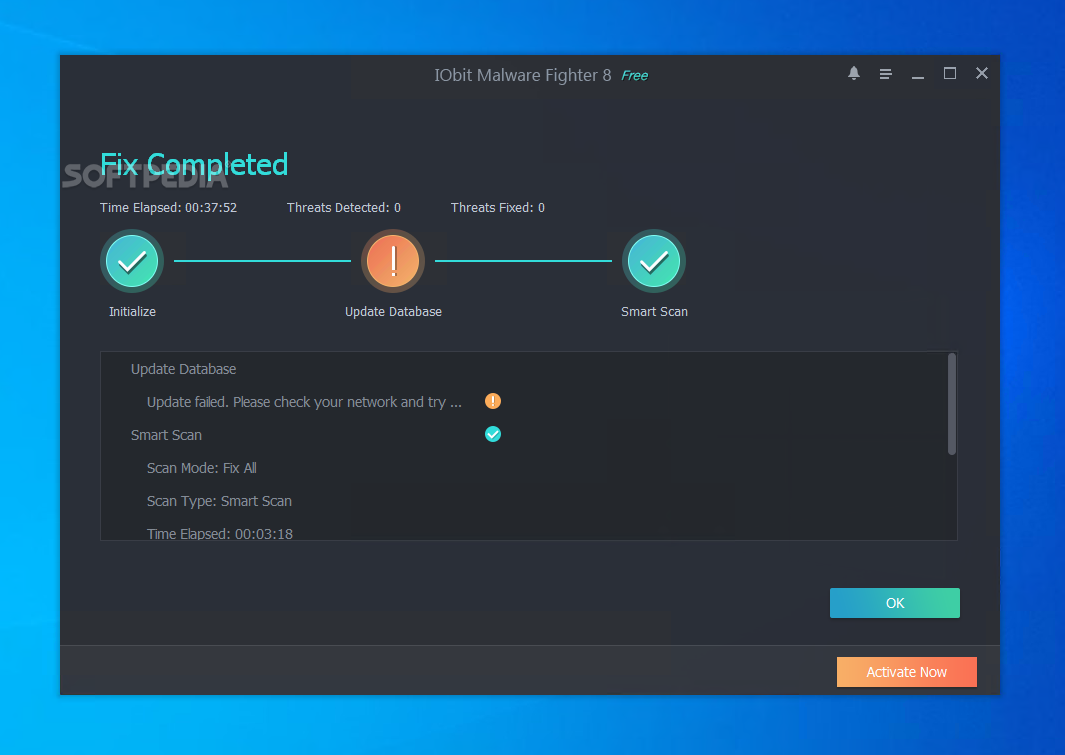Image resolution: width=1065 pixels, height=755 pixels.
Task: Click the 'Time Elapsed: 00:37:52' summary text
Action: [168, 208]
